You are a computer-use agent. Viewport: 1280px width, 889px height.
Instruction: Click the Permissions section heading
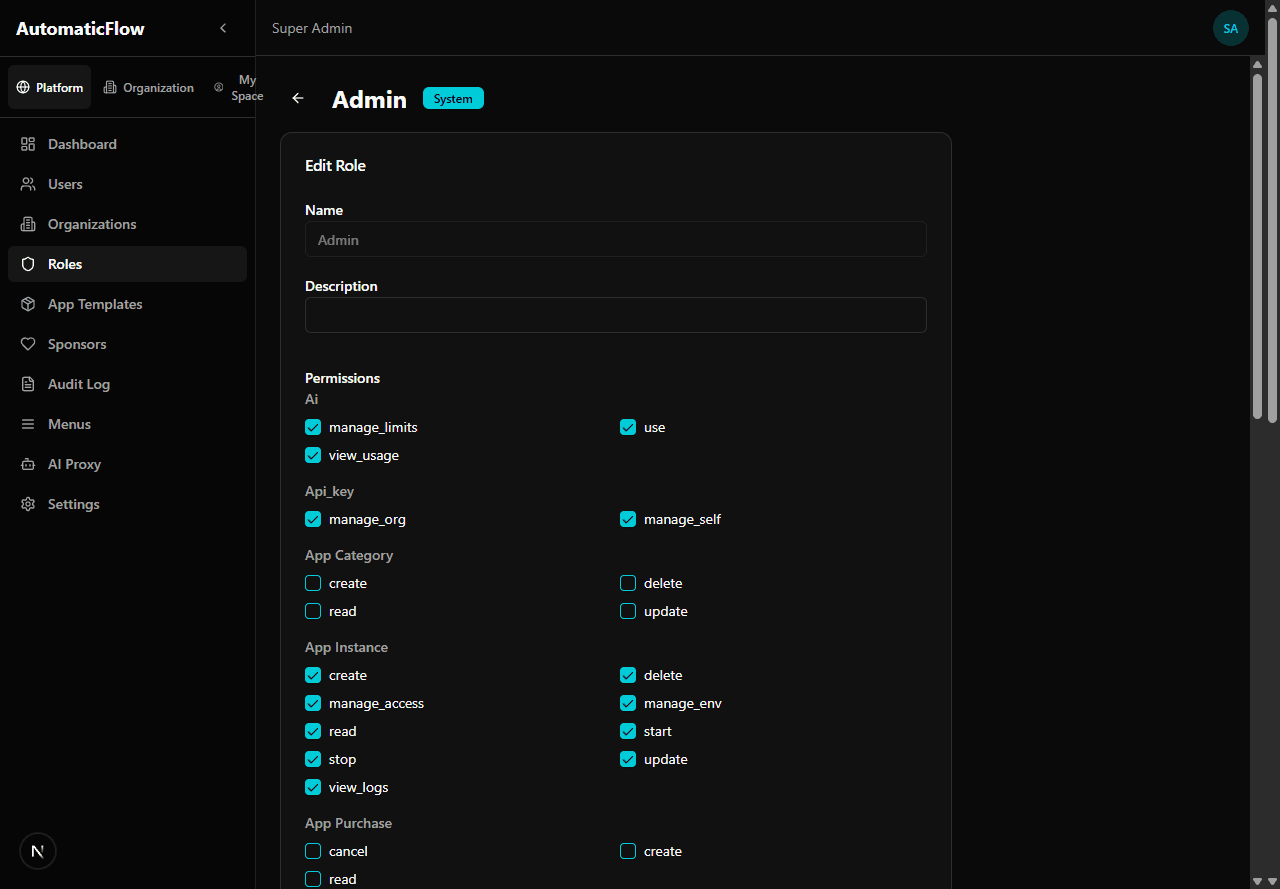(x=342, y=378)
